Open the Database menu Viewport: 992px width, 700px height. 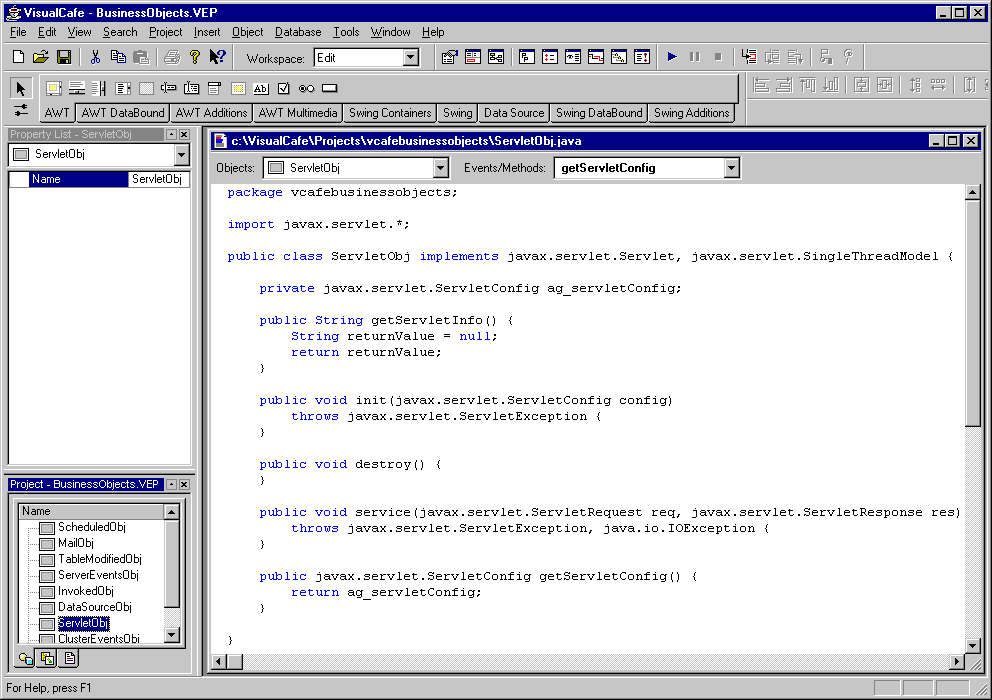[x=298, y=32]
